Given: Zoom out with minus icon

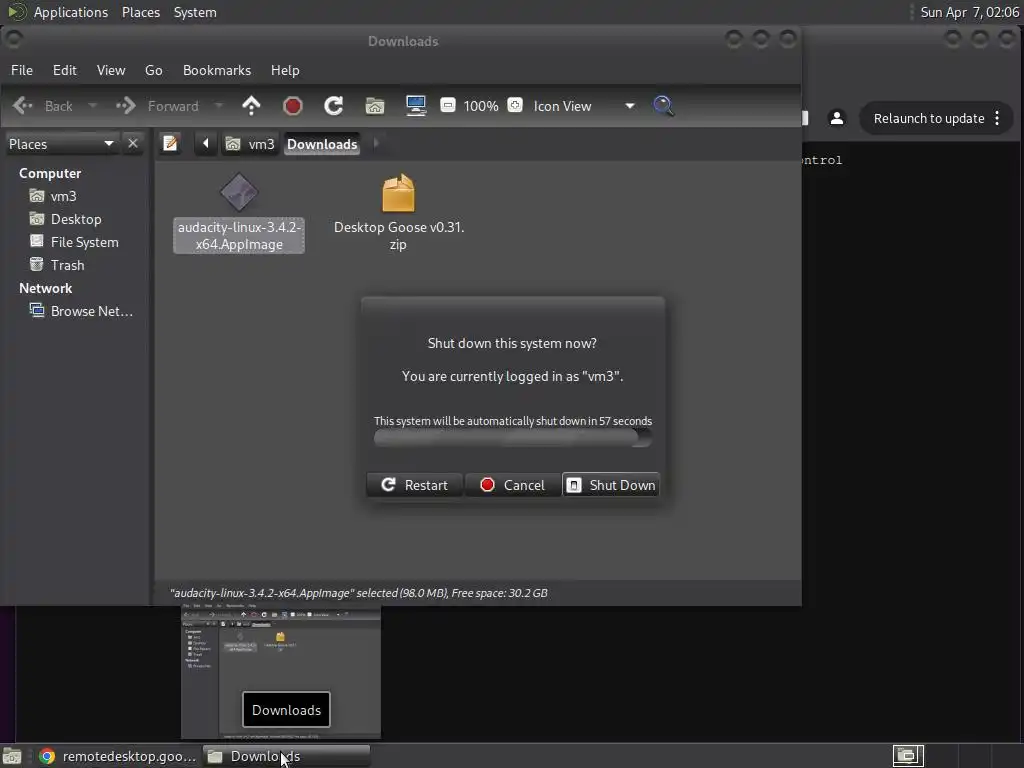Looking at the screenshot, I should [x=447, y=105].
